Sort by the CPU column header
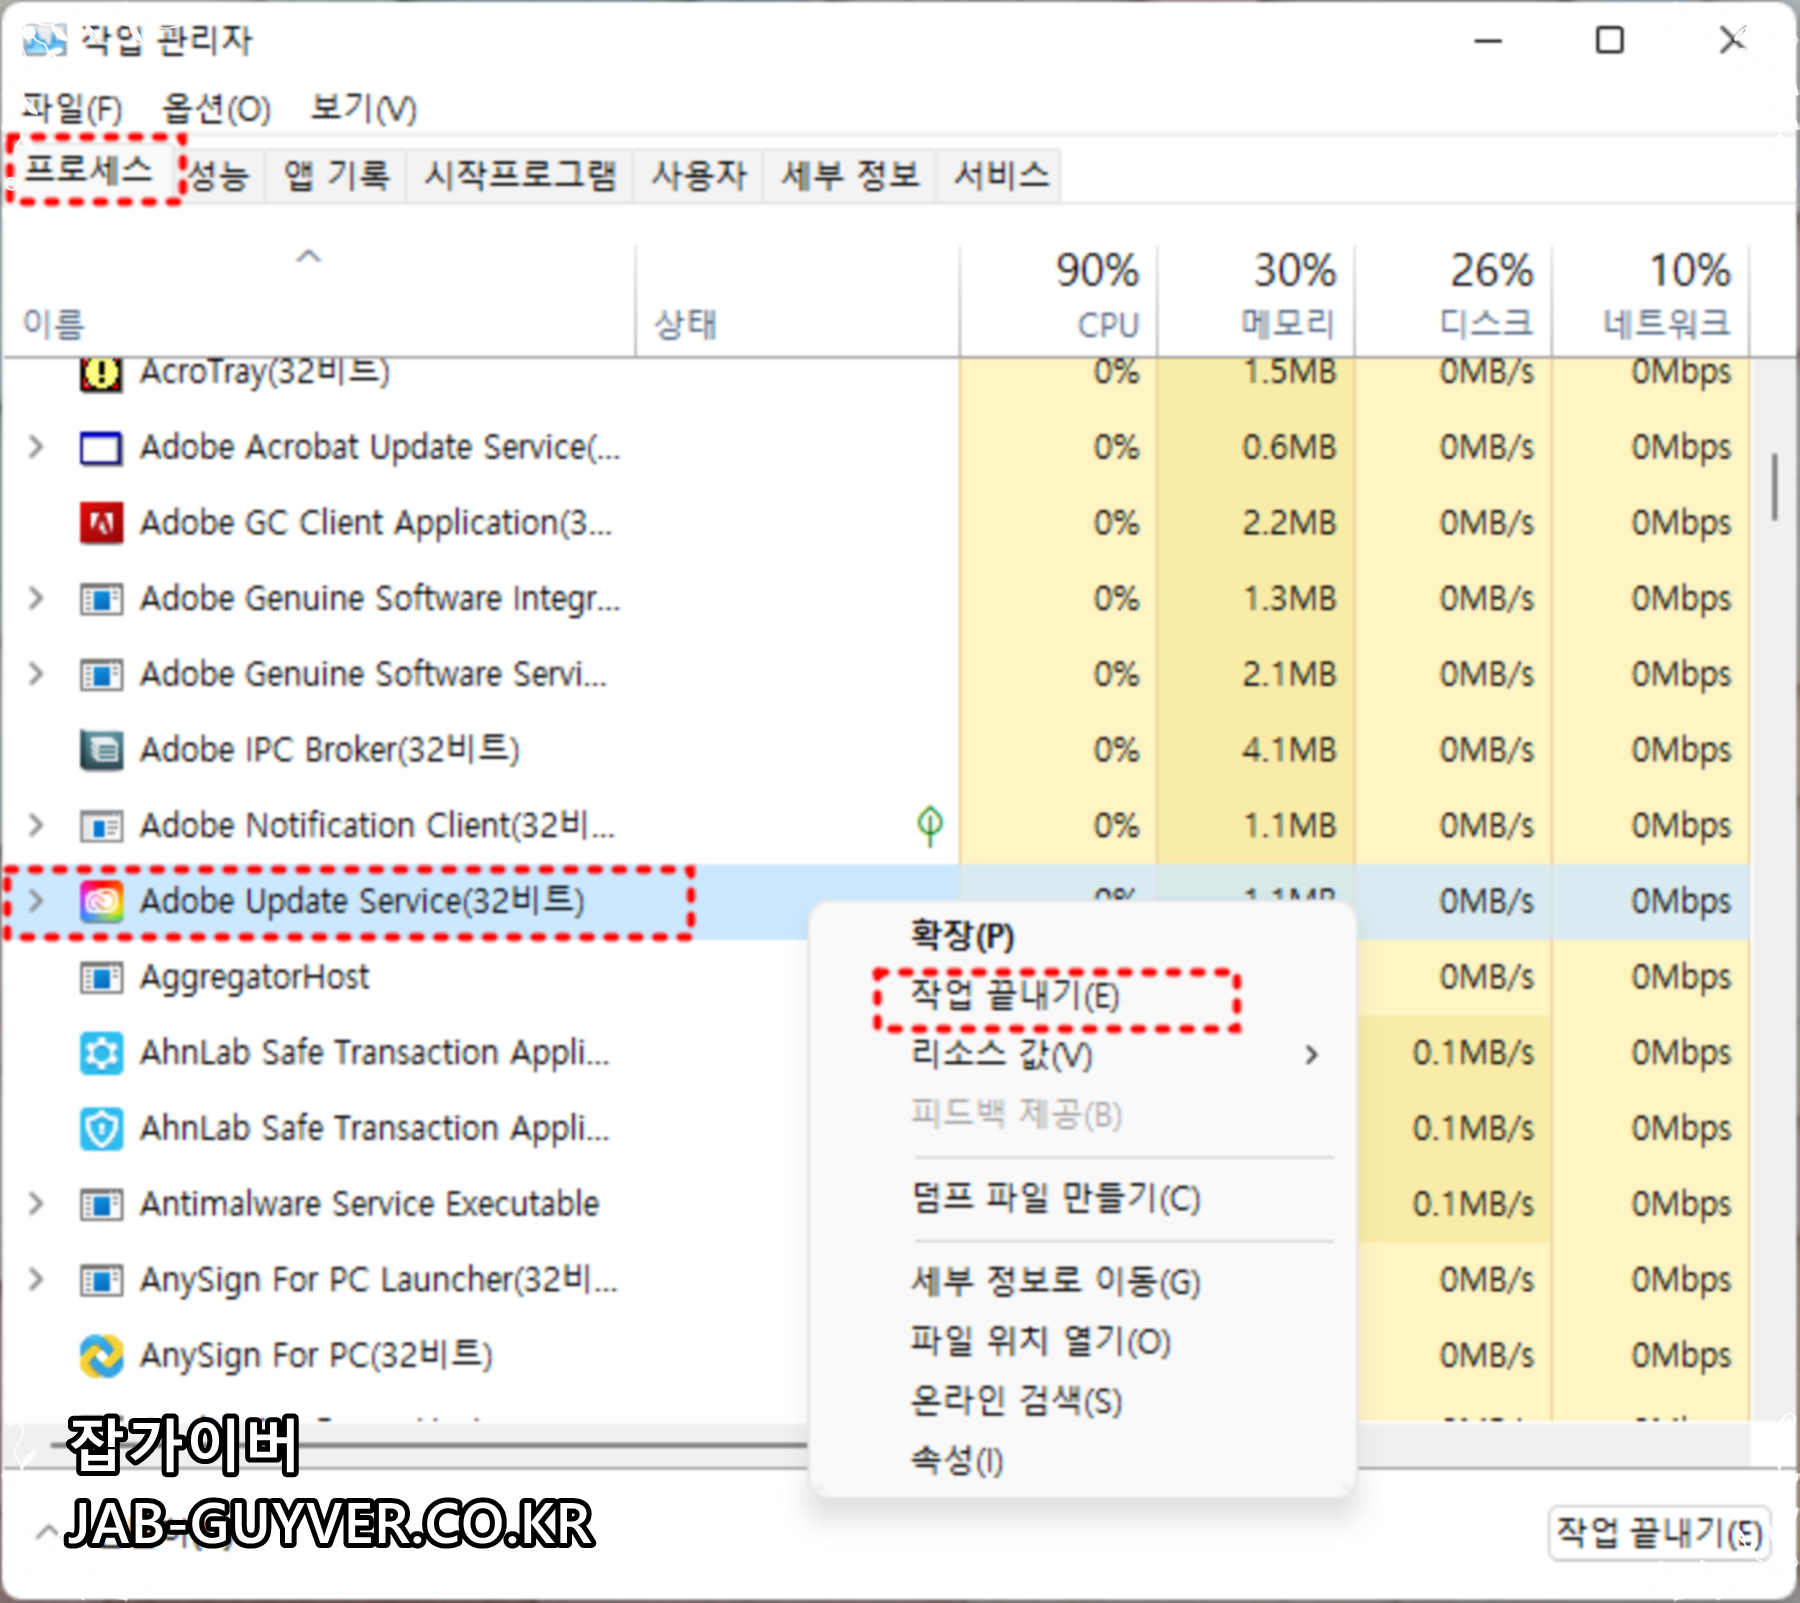 tap(1059, 299)
